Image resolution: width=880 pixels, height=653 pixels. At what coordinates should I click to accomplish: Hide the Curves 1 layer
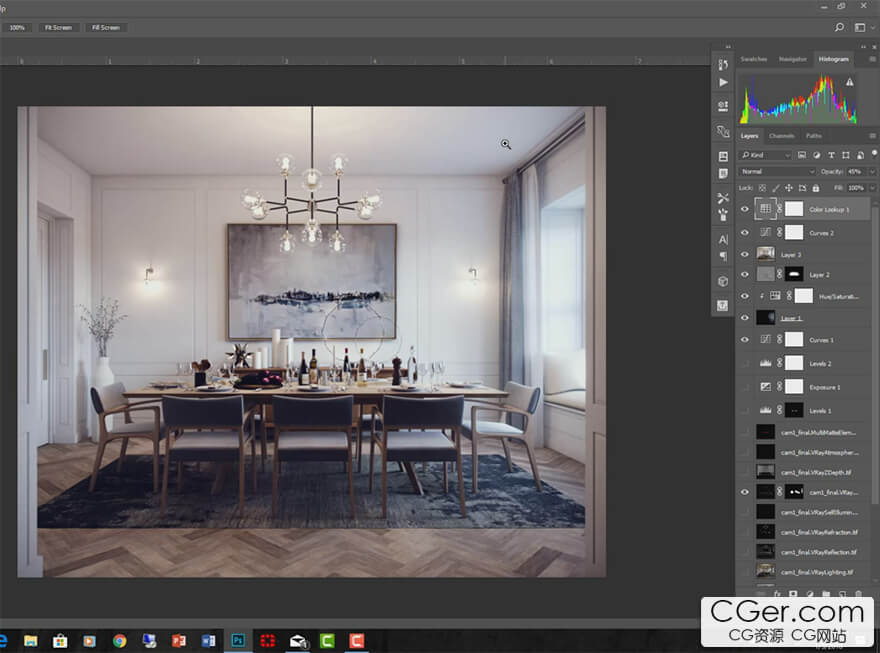pos(745,339)
